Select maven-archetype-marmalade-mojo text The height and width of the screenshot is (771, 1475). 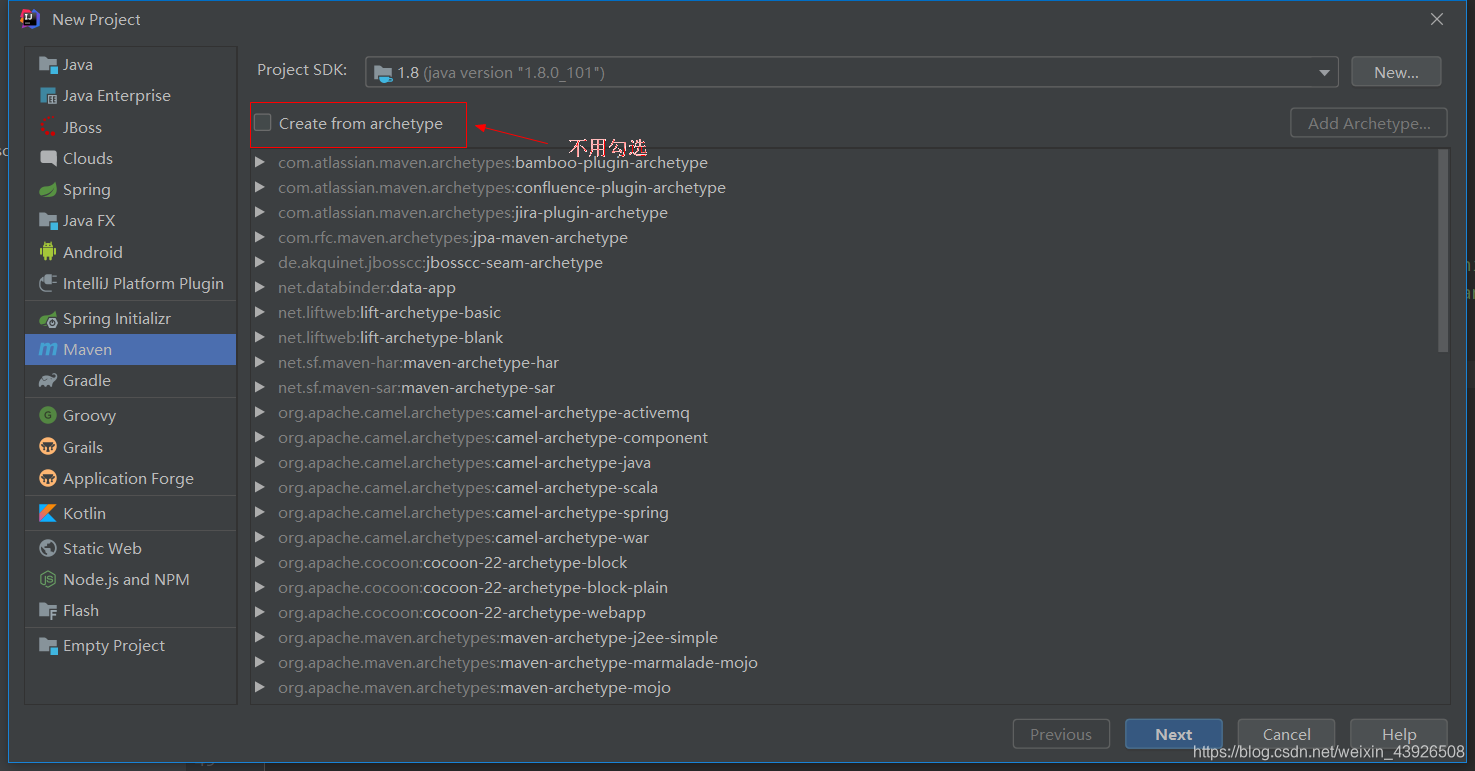(x=629, y=662)
